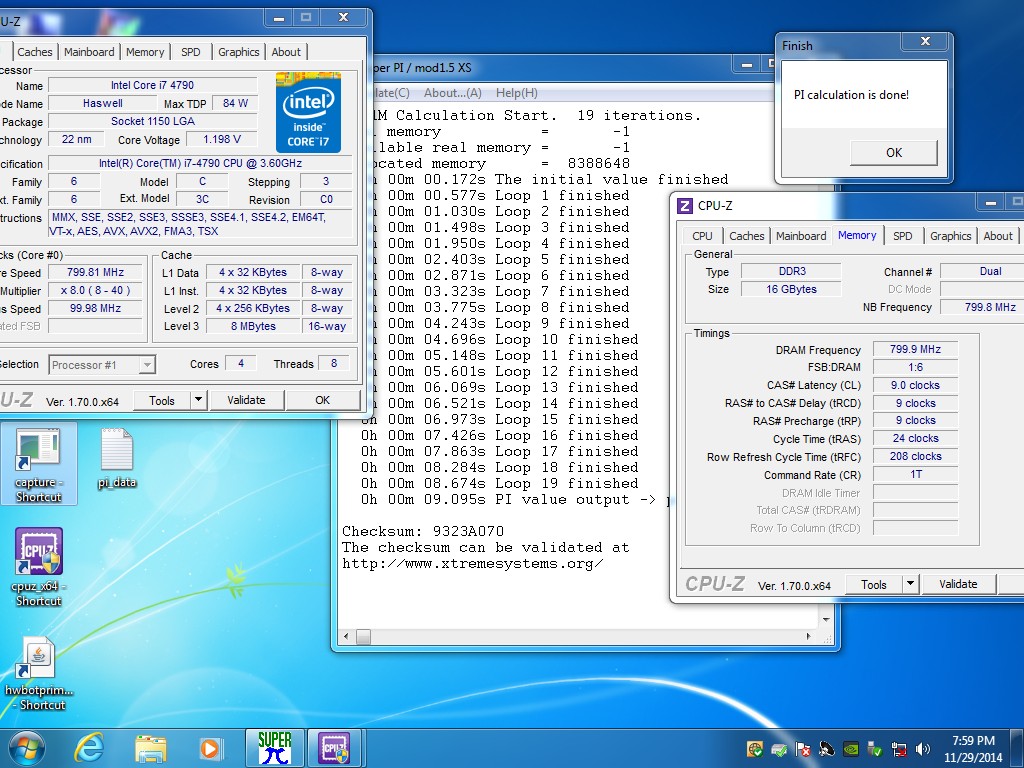Click OK in the Finish dialog
The height and width of the screenshot is (768, 1024).
(x=893, y=153)
